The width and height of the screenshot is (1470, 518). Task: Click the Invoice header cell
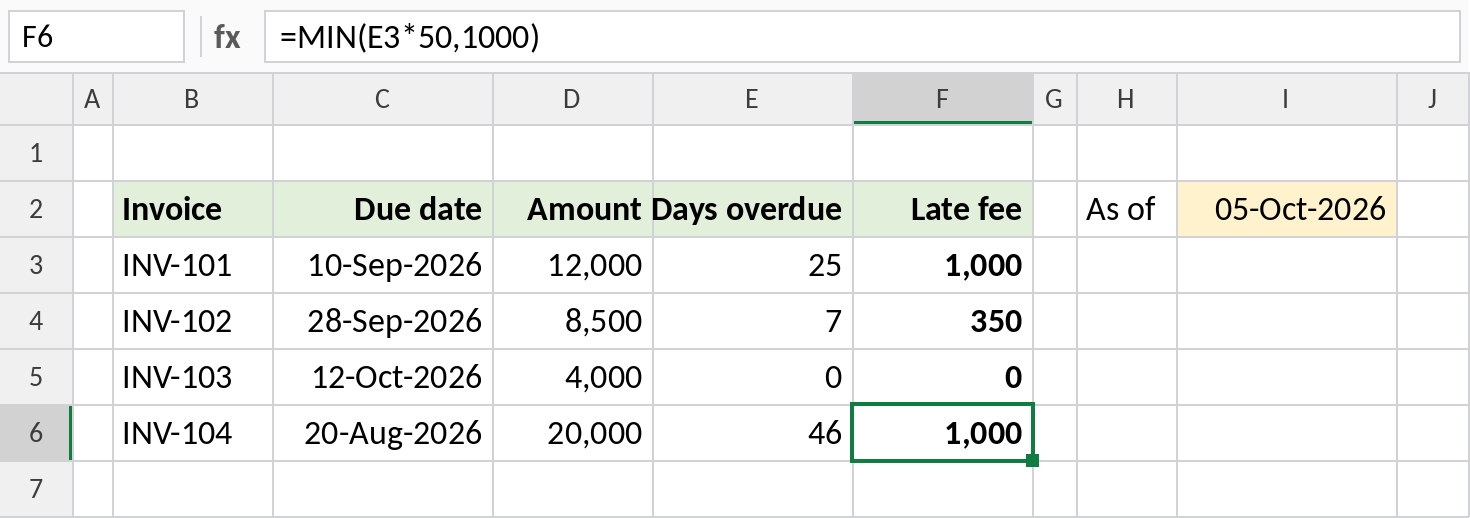click(x=193, y=209)
